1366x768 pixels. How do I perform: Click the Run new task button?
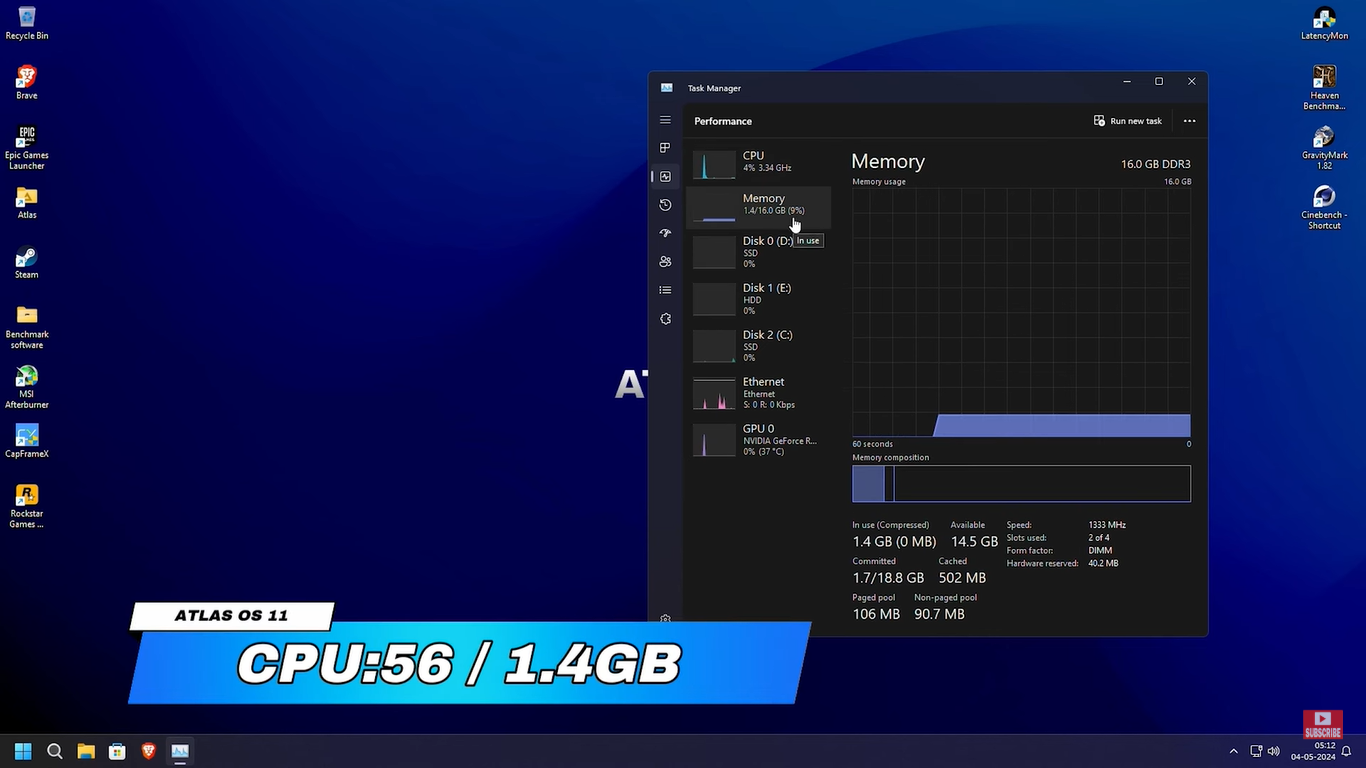[x=1128, y=121]
